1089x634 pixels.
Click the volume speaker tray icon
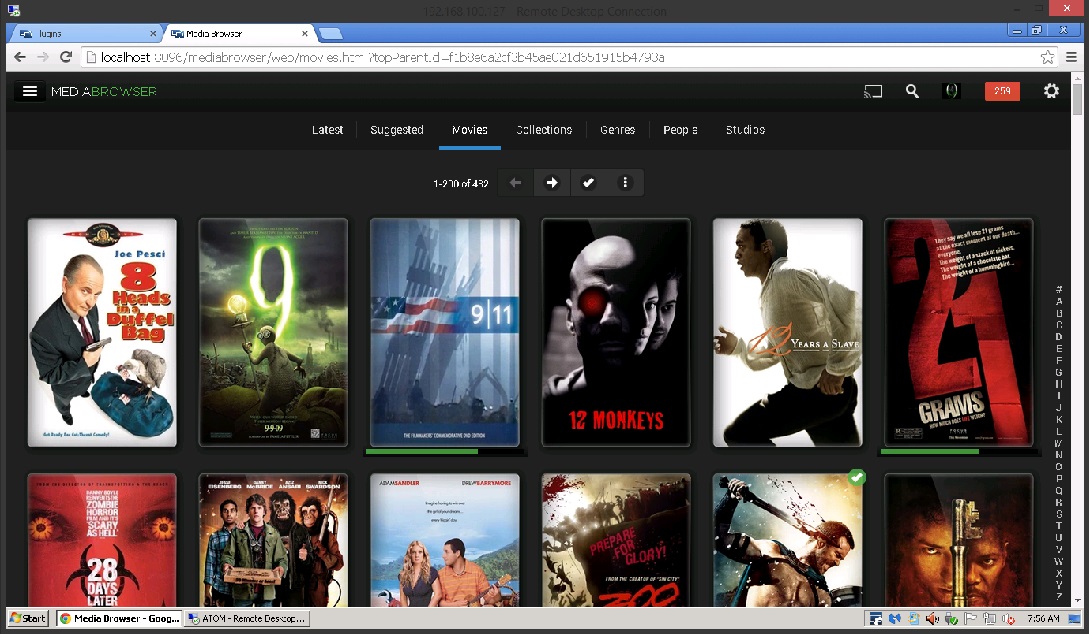click(932, 618)
